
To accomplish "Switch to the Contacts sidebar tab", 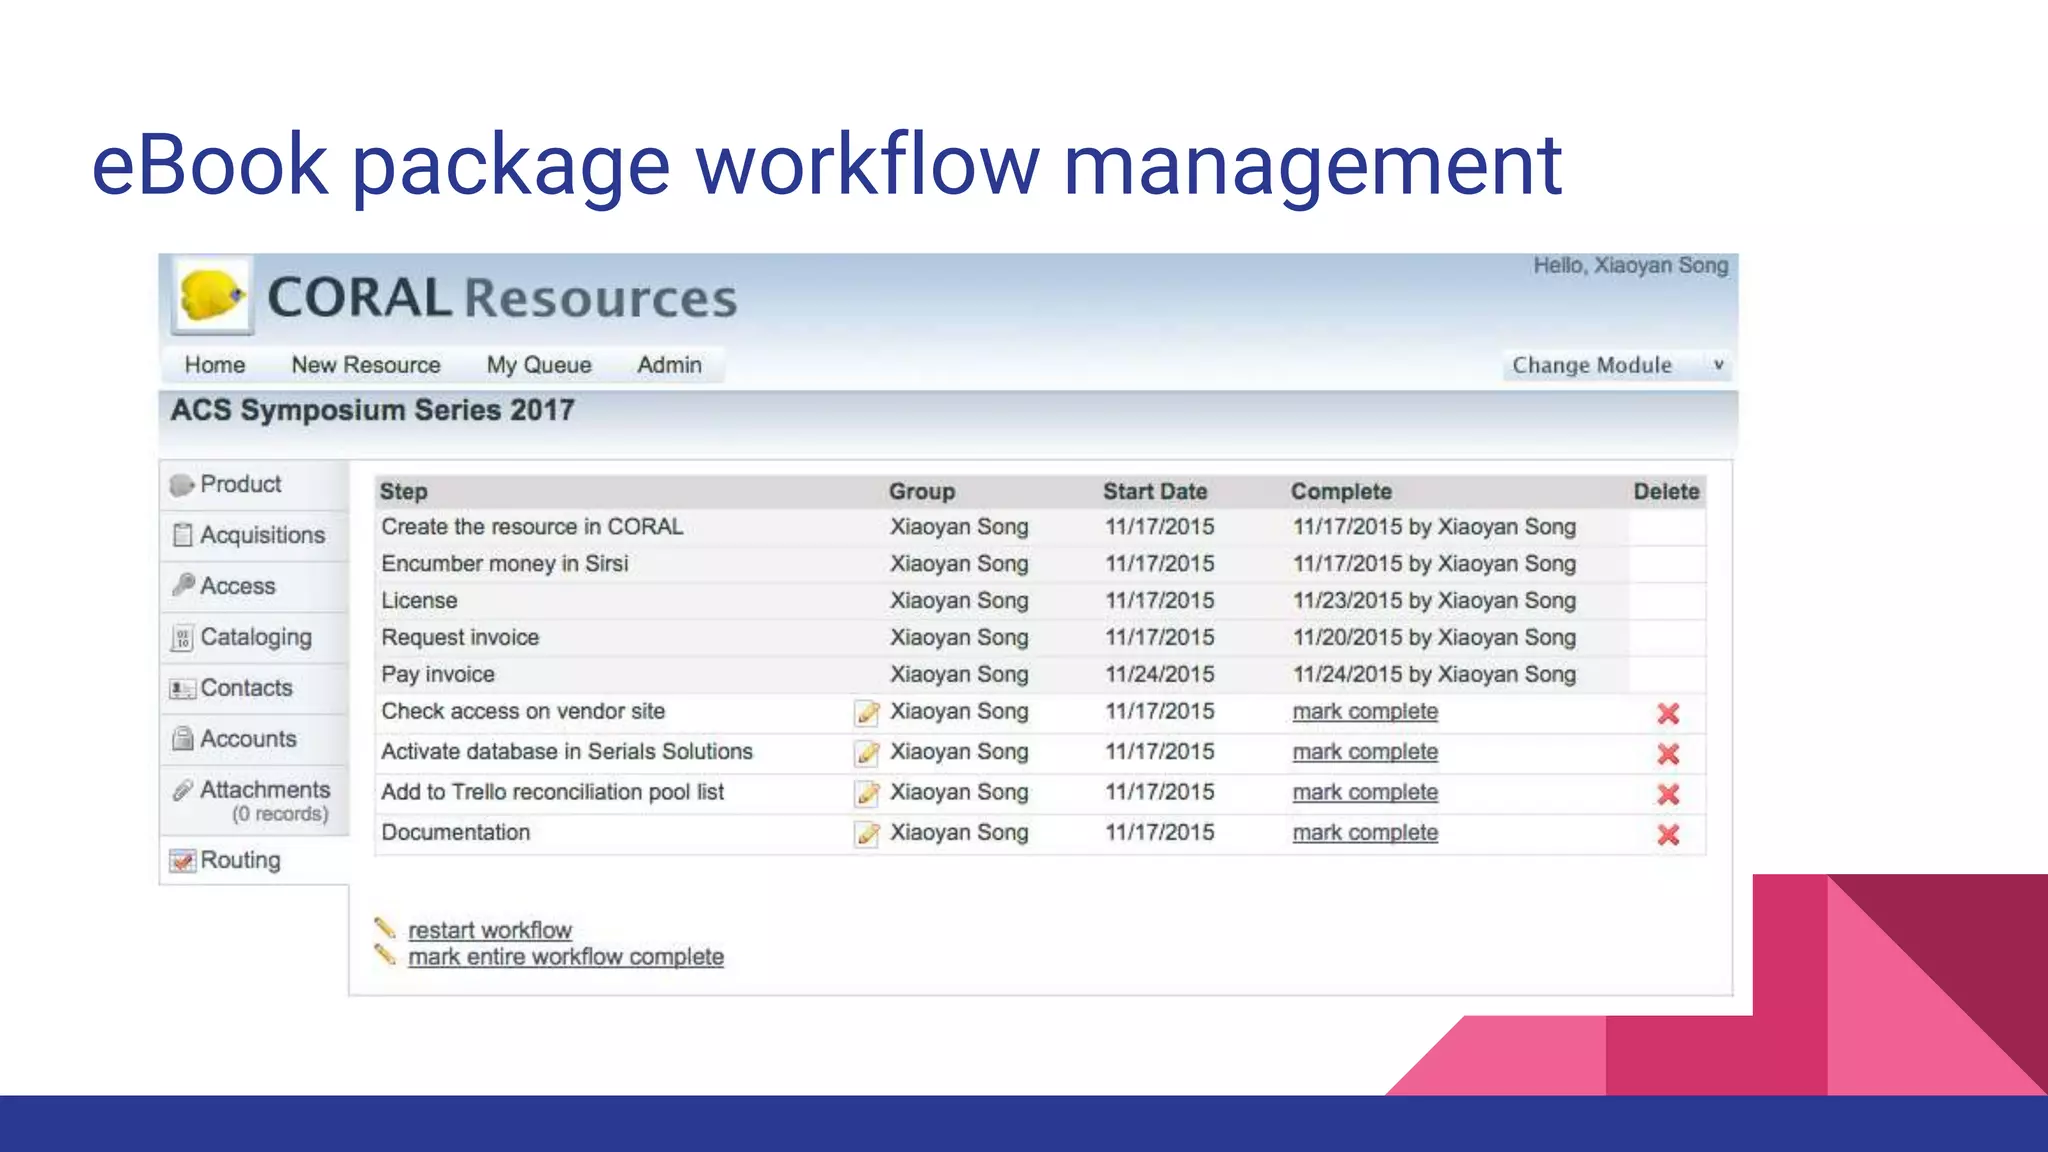I will 254,688.
